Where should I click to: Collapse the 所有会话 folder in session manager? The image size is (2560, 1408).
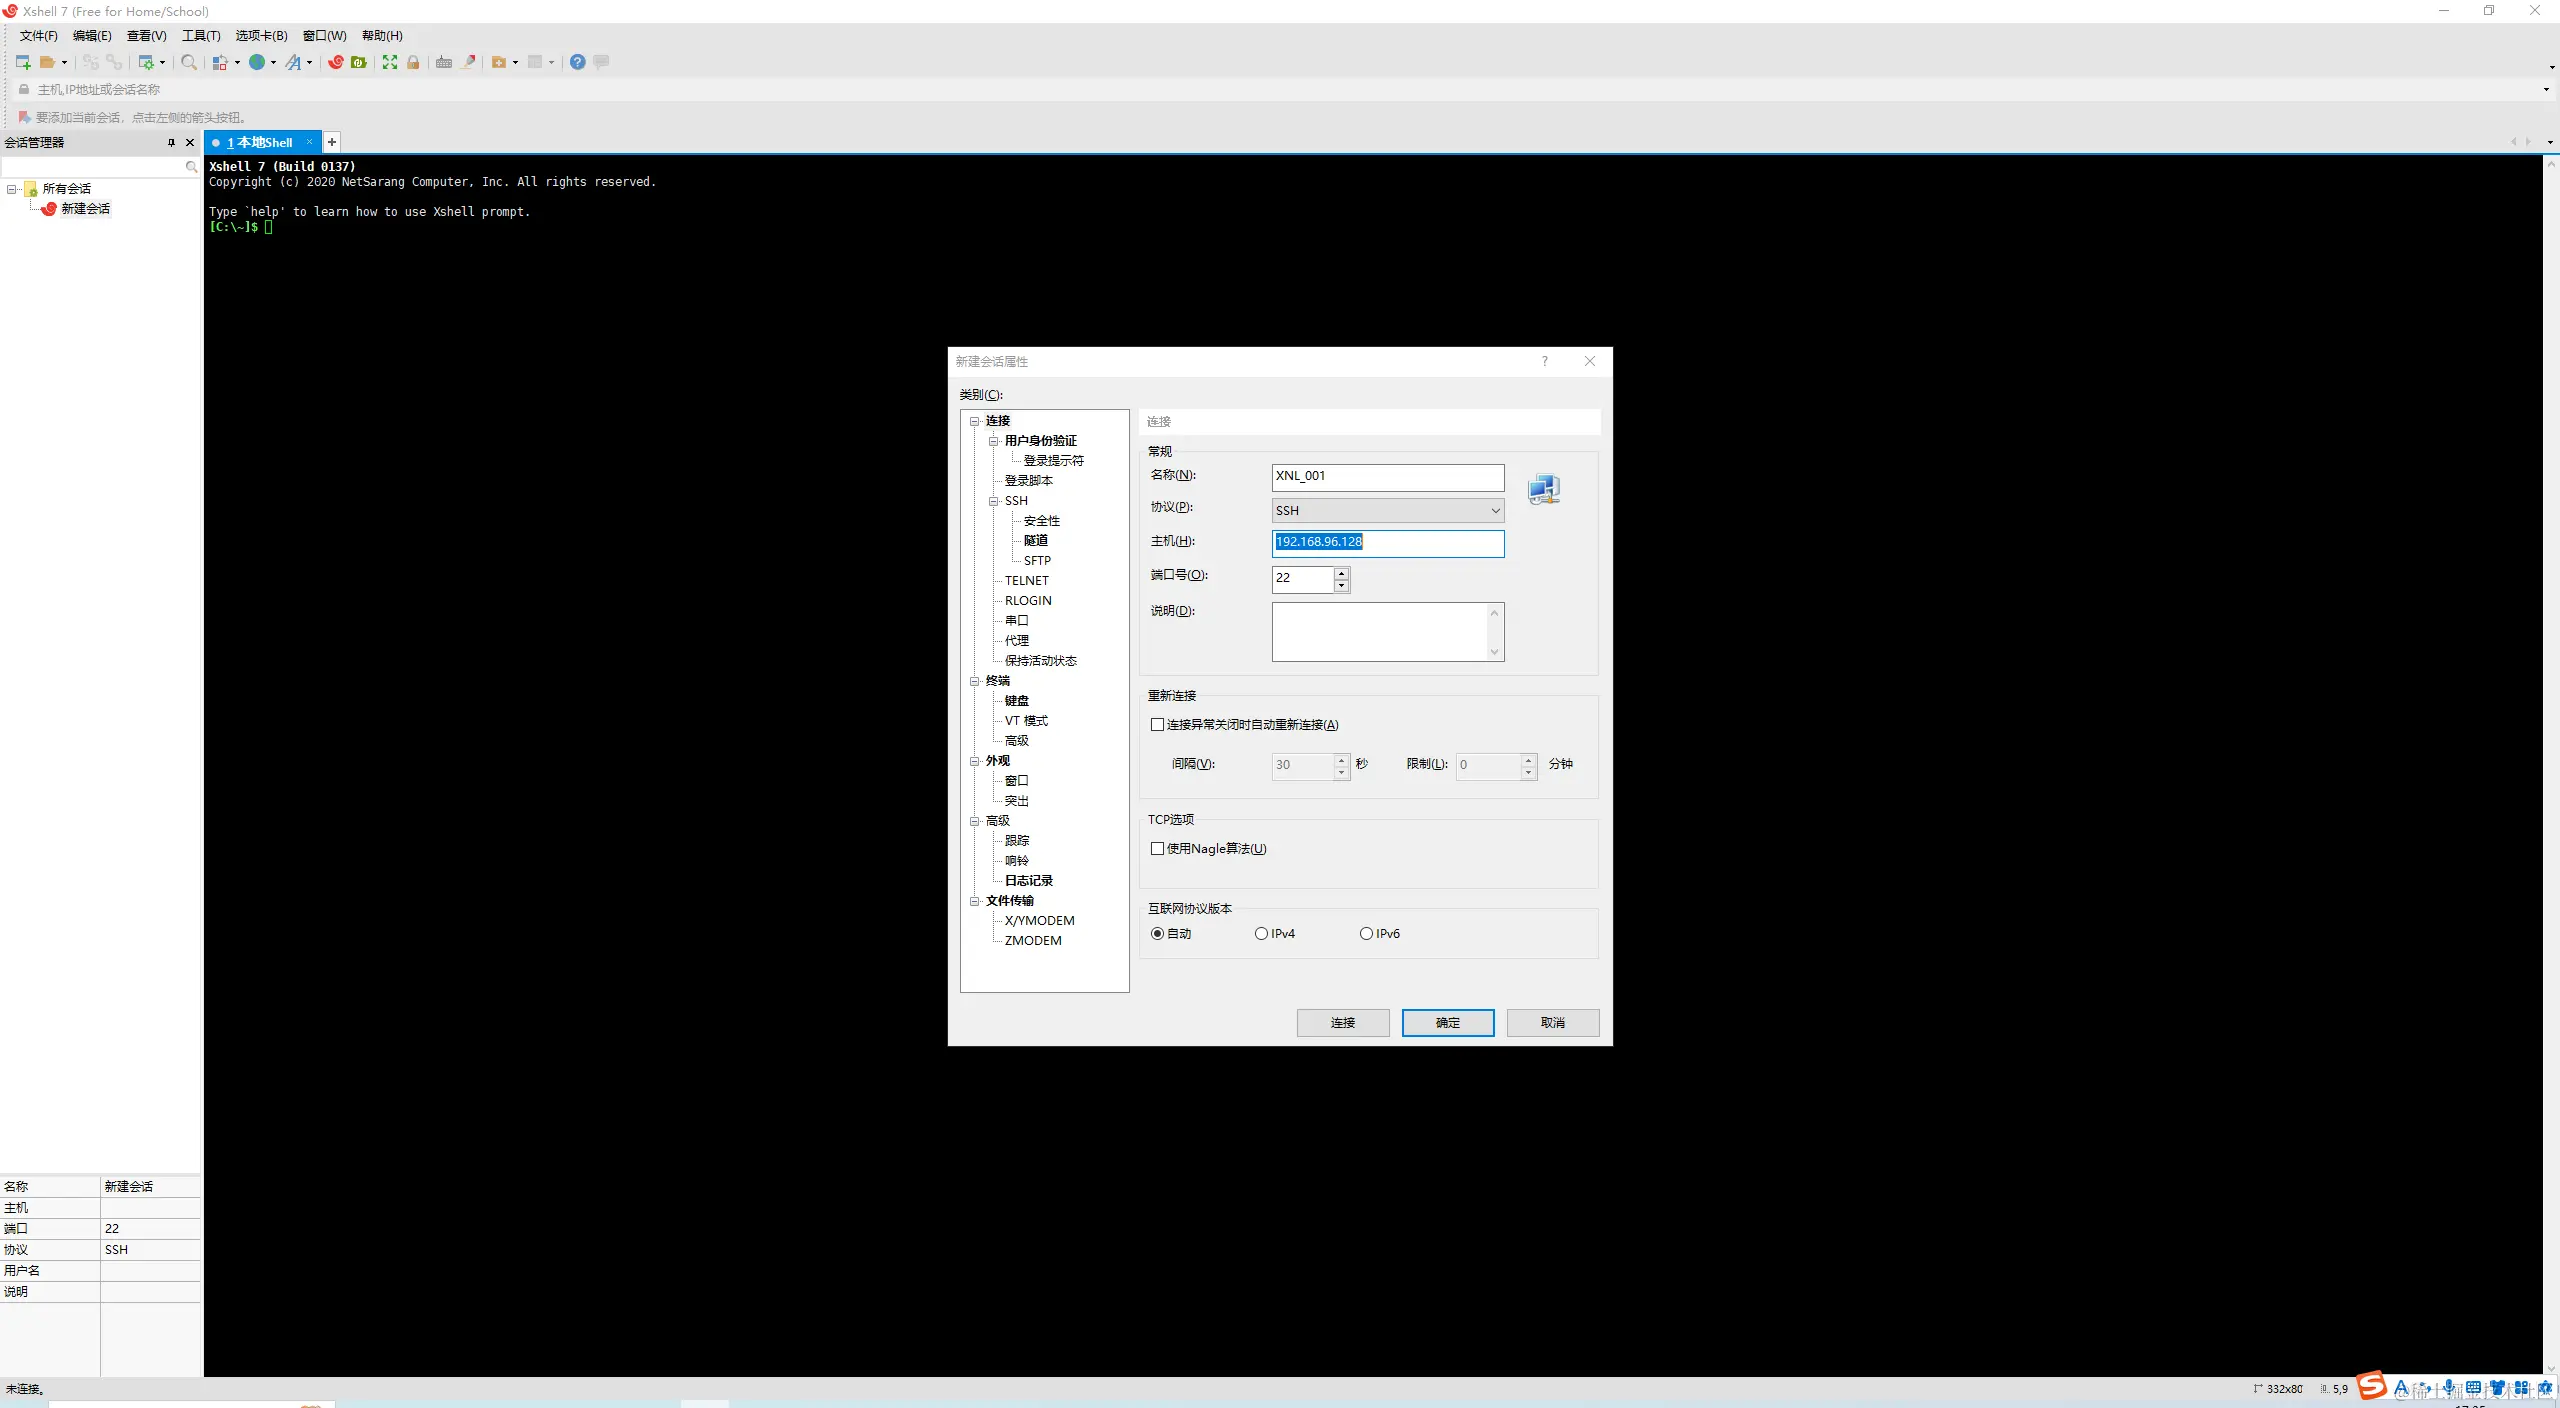click(x=12, y=189)
